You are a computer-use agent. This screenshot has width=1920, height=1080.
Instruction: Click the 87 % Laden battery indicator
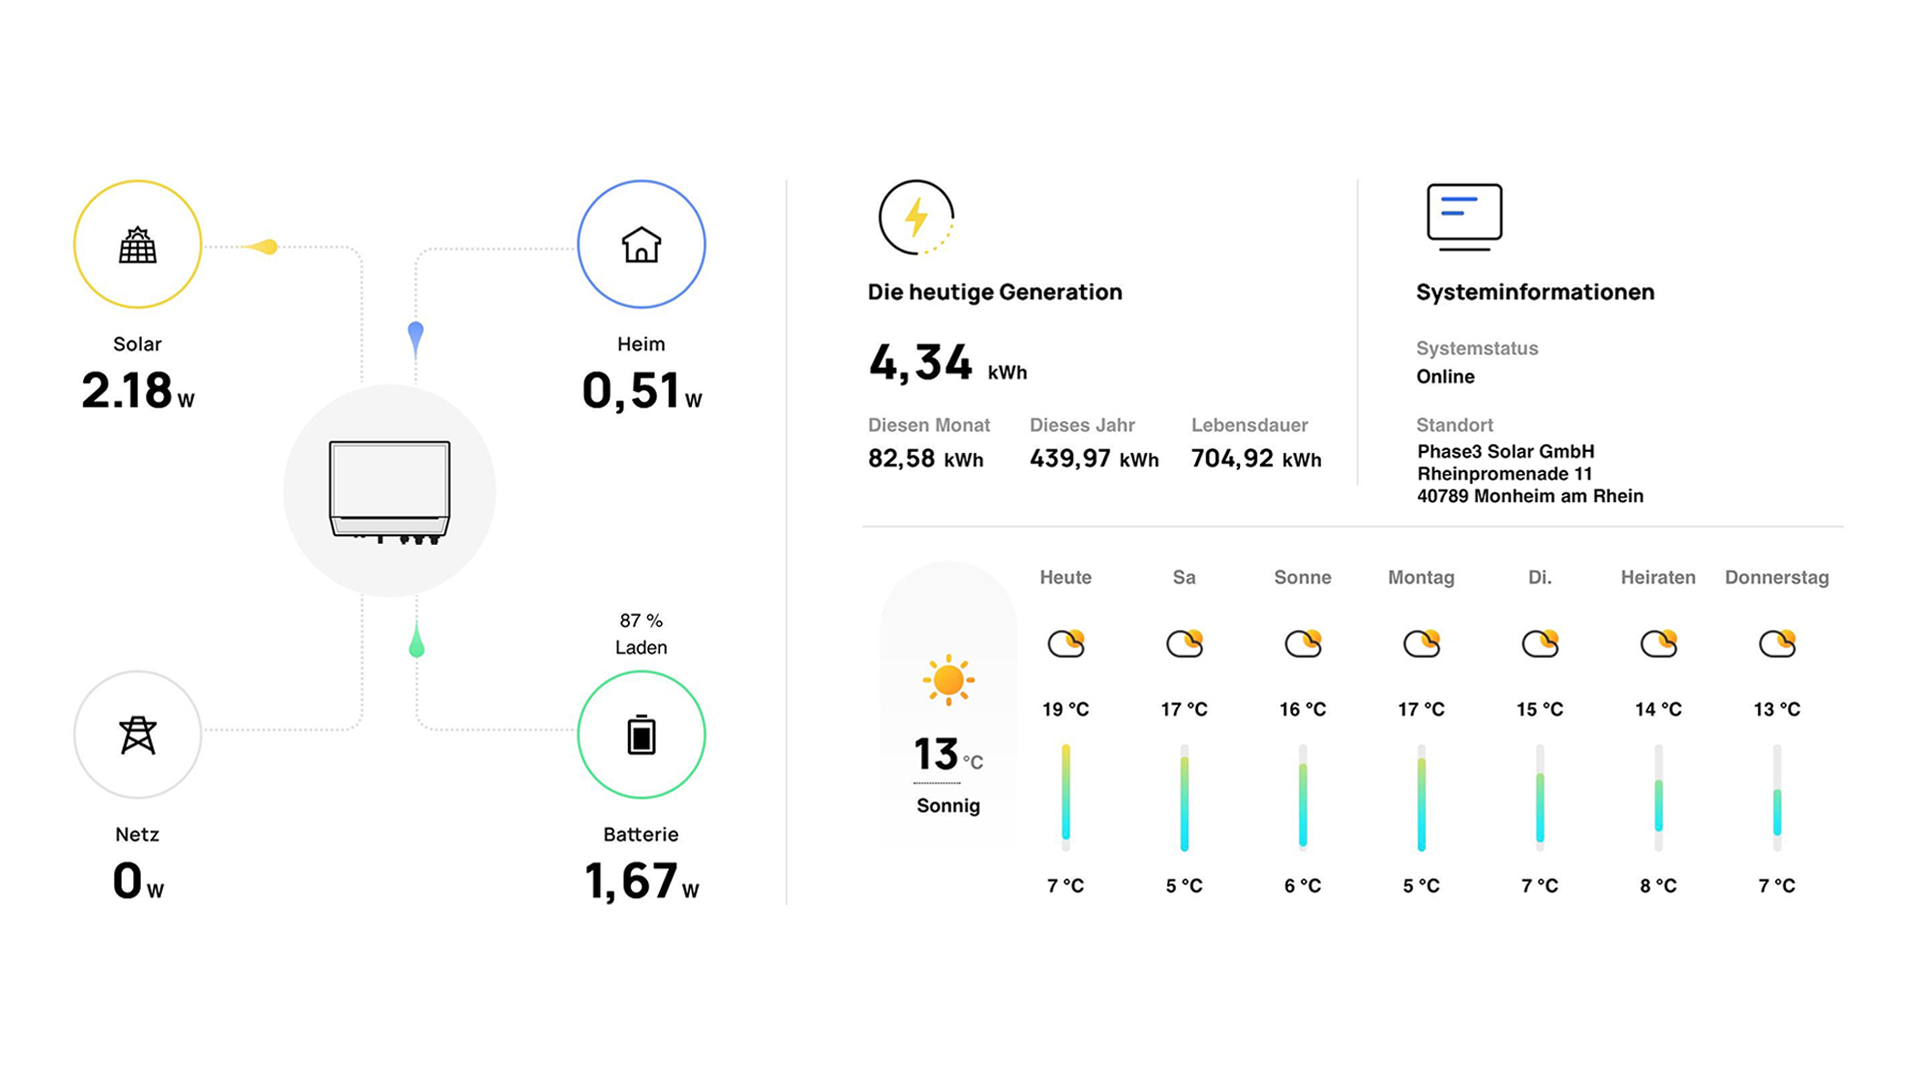pyautogui.click(x=641, y=633)
